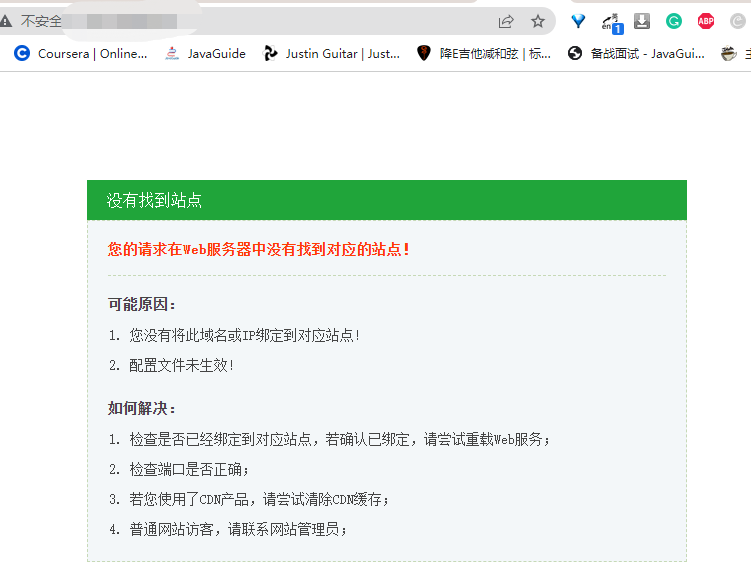
Task: Open the Grammarly extension icon
Action: (x=674, y=21)
